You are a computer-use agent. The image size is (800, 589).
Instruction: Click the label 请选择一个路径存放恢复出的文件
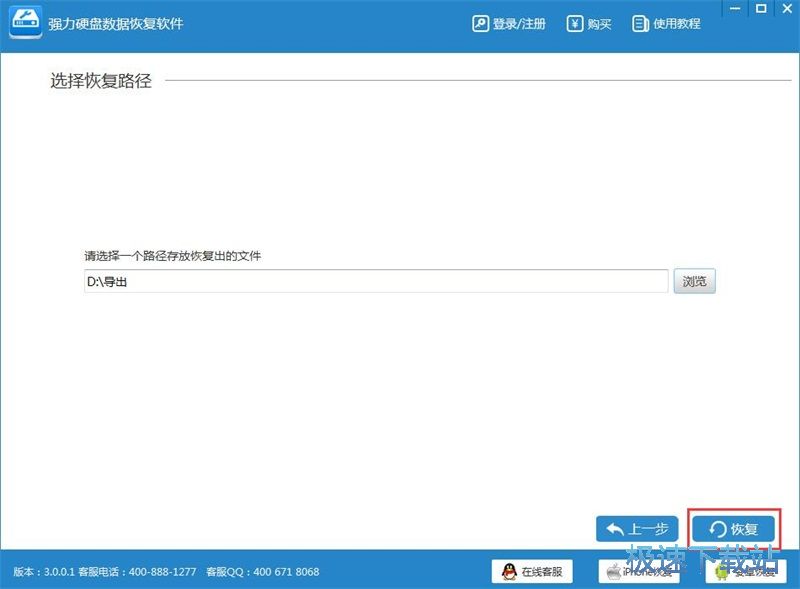pos(172,256)
